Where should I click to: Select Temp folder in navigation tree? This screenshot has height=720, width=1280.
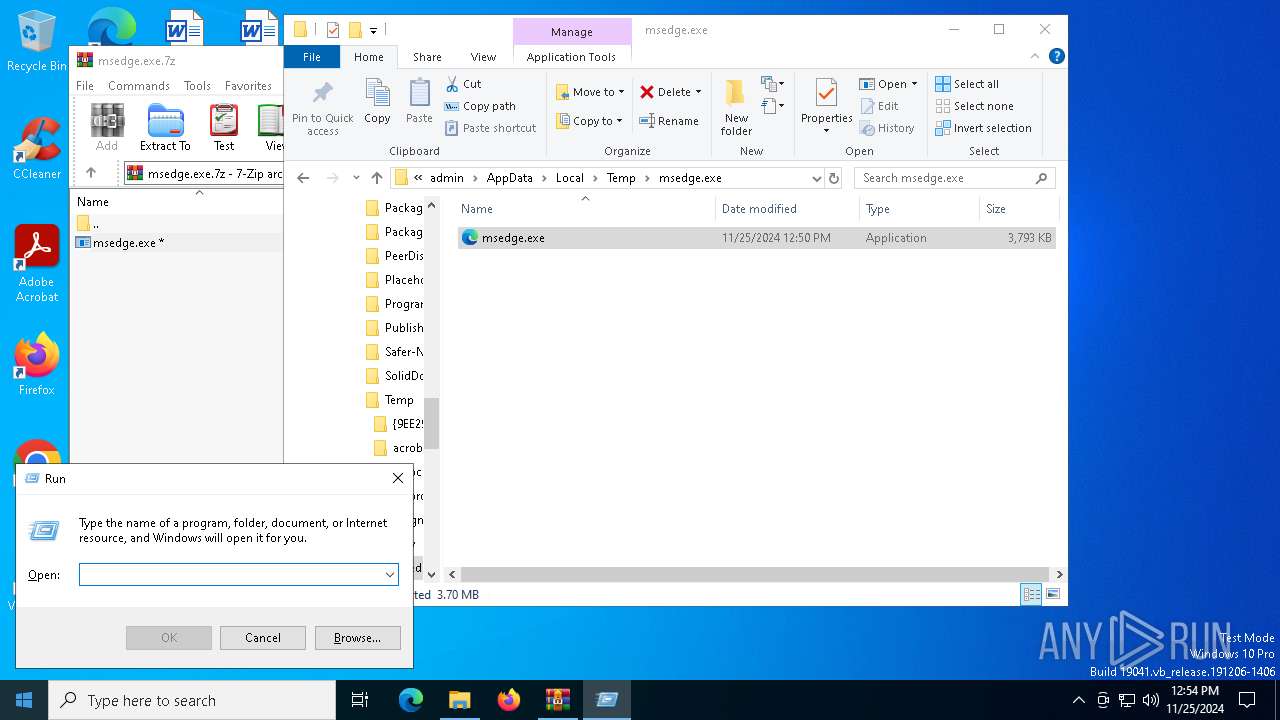click(399, 400)
